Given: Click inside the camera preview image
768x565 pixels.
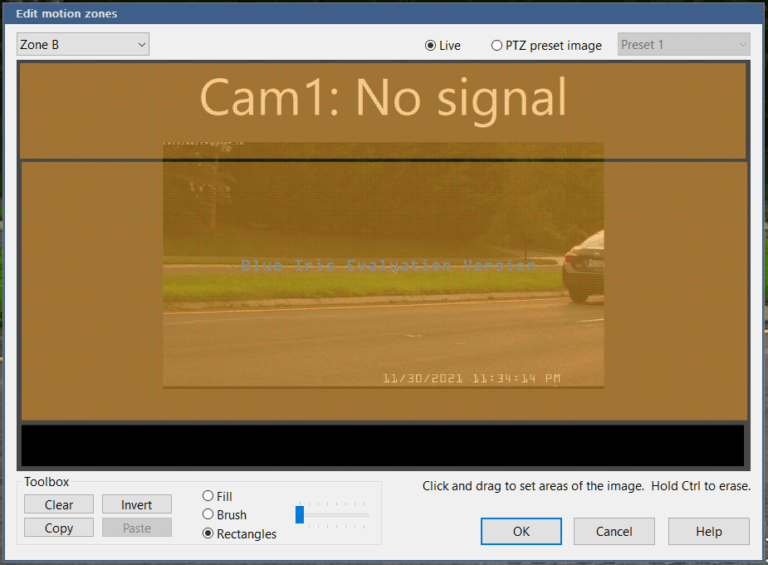Looking at the screenshot, I should point(383,265).
